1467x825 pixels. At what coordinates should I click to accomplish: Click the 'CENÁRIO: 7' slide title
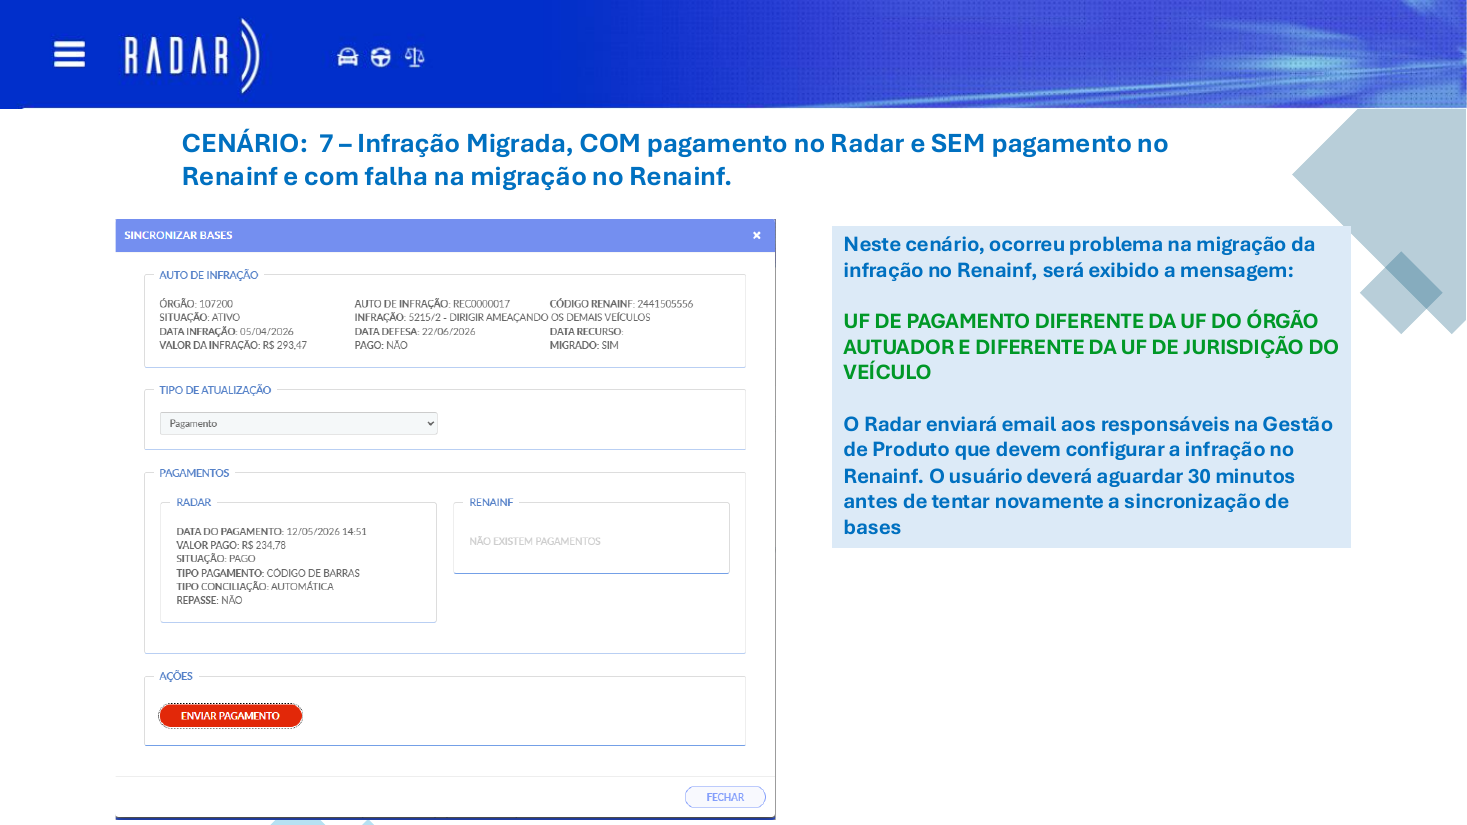[675, 159]
